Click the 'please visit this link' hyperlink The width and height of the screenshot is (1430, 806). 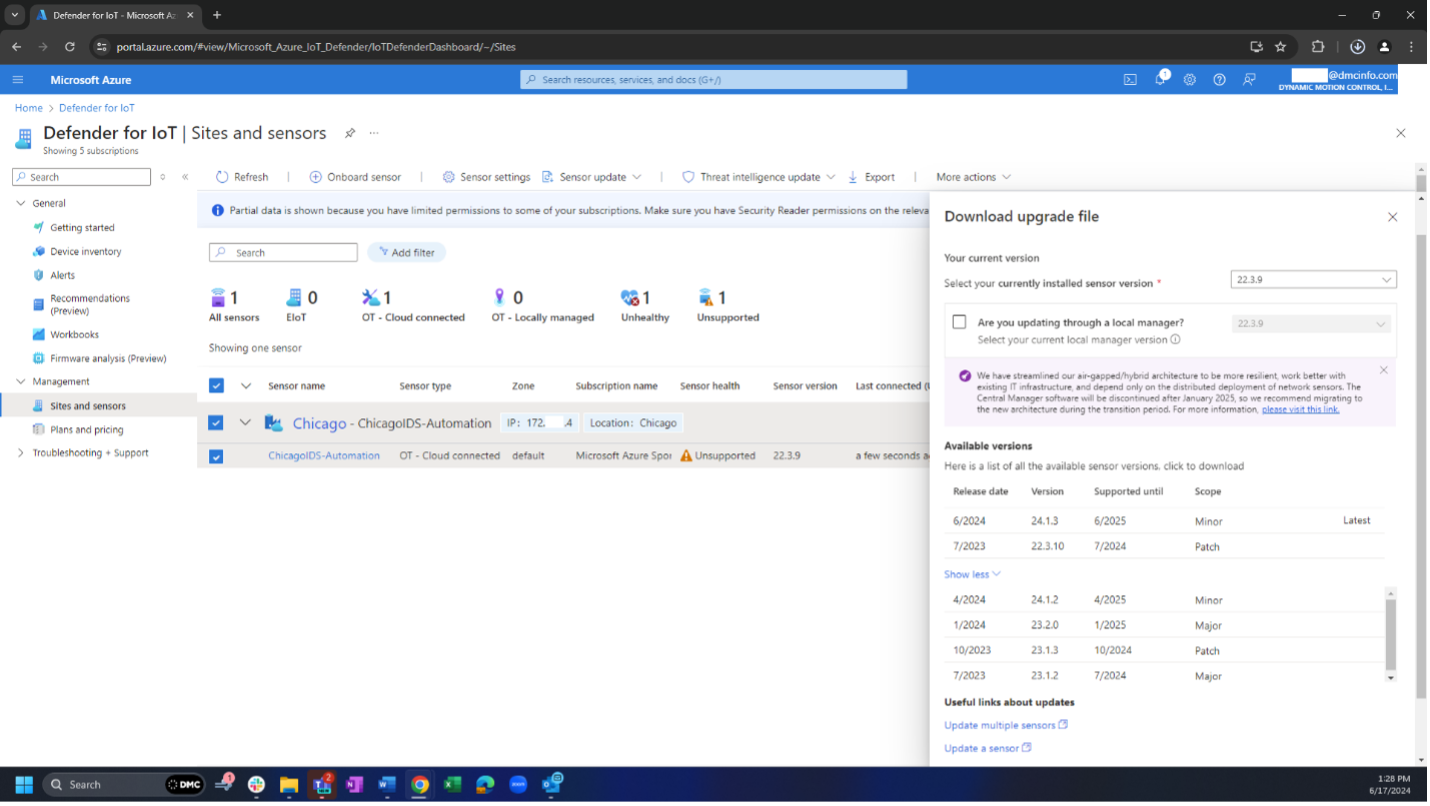[1300, 410]
